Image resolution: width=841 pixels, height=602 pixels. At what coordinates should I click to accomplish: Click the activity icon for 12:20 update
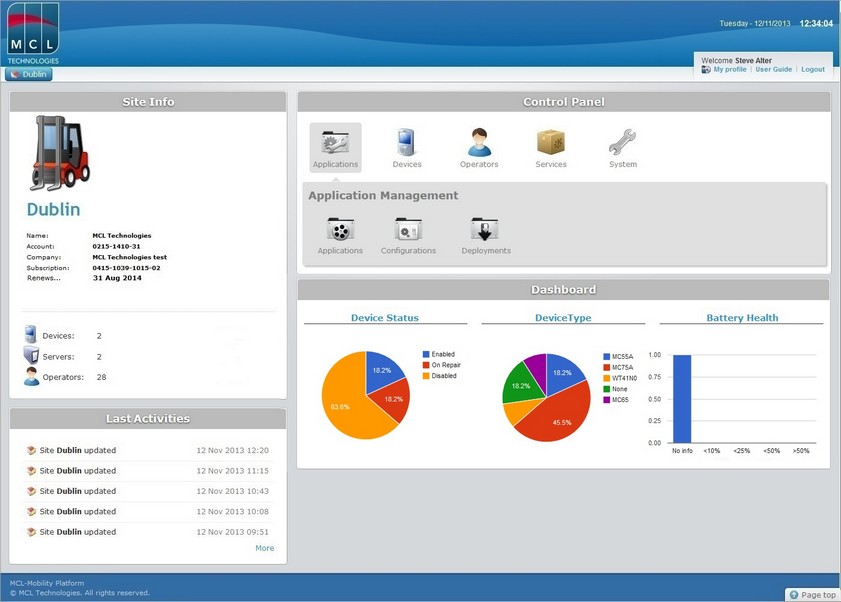pos(31,450)
